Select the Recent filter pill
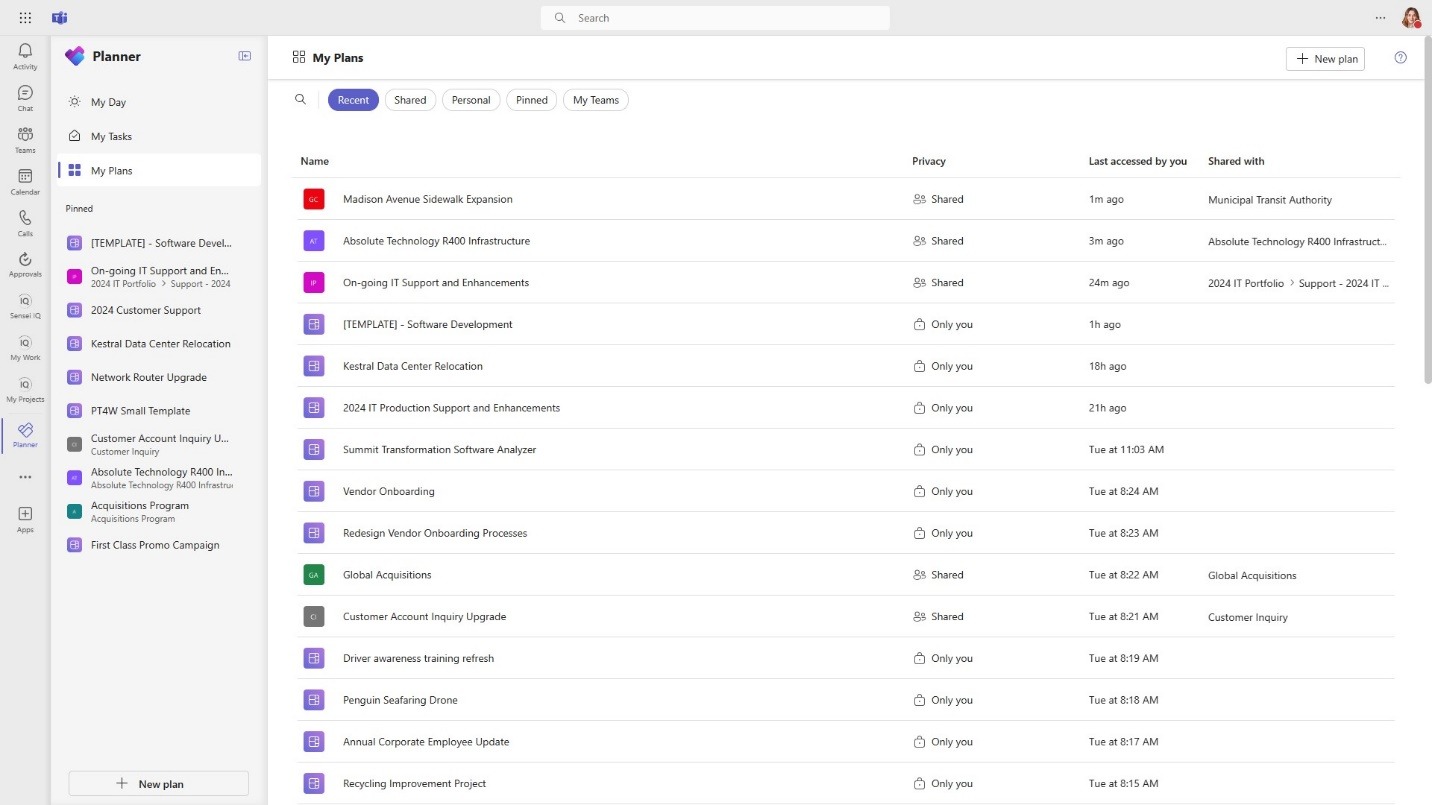1432x805 pixels. point(353,100)
